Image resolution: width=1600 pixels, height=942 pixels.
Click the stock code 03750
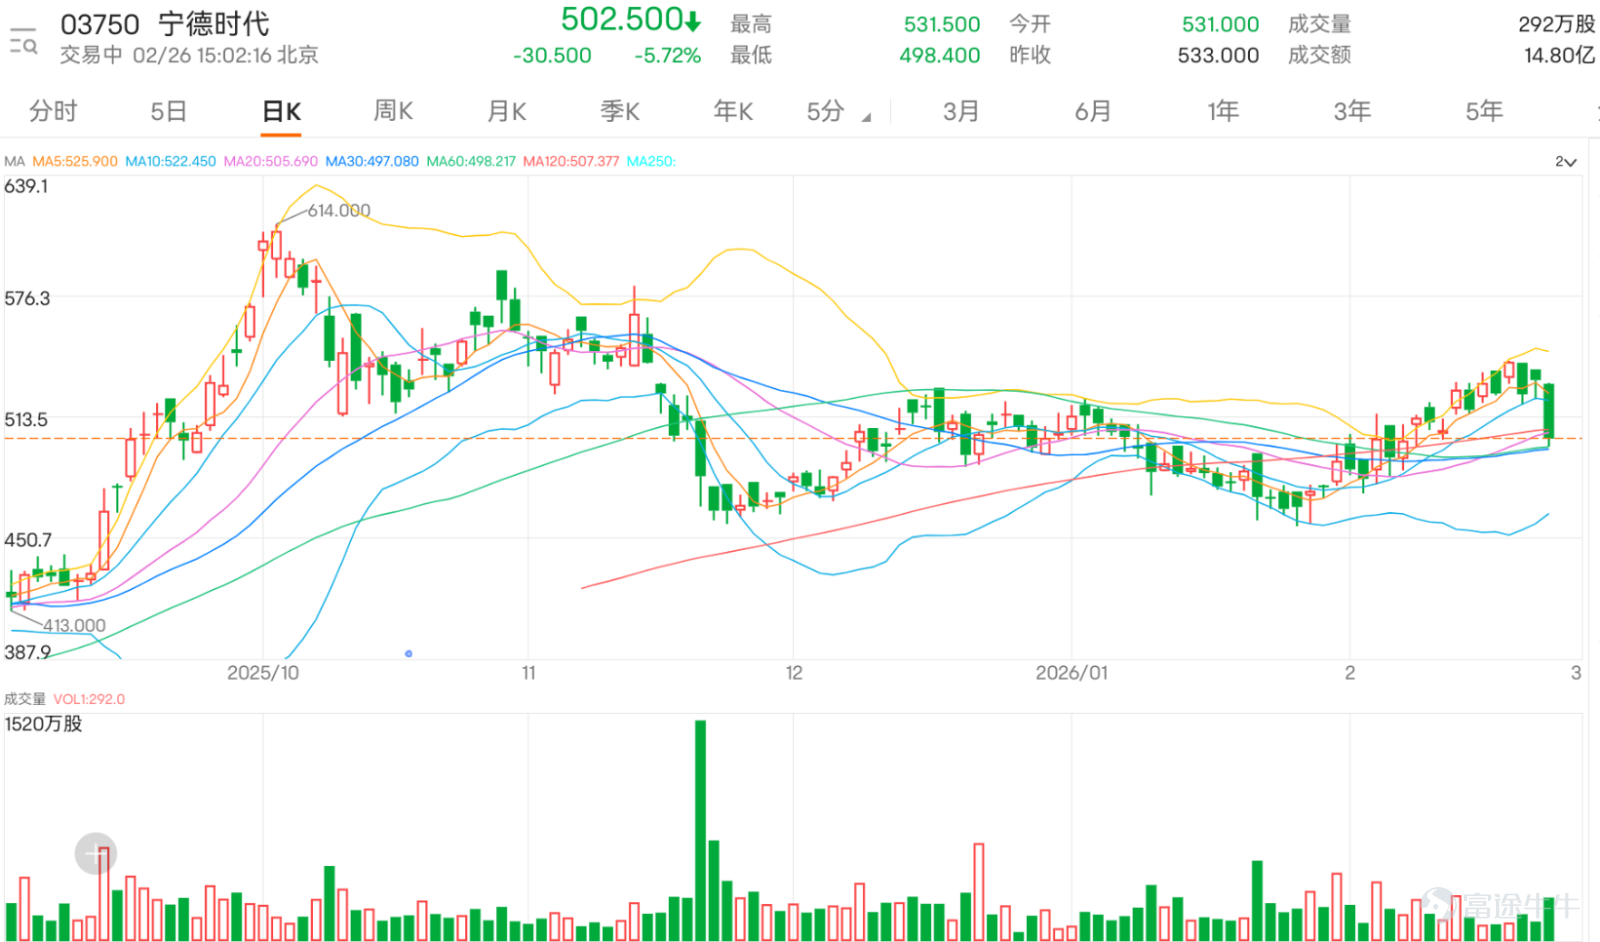point(100,24)
